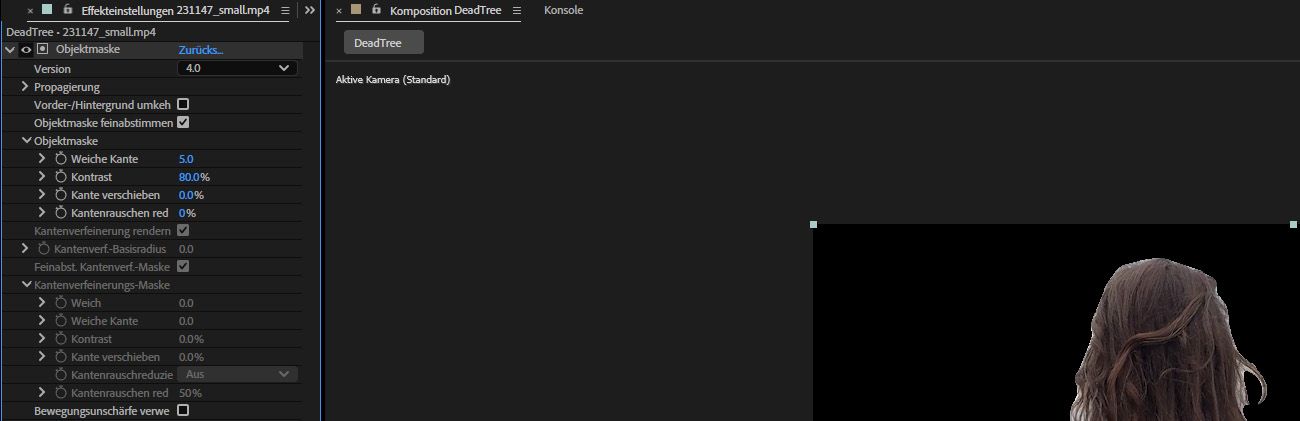Viewport: 1300px width, 421px height.
Task: Click Kante verschieben value under Objektmaske
Action: point(191,195)
